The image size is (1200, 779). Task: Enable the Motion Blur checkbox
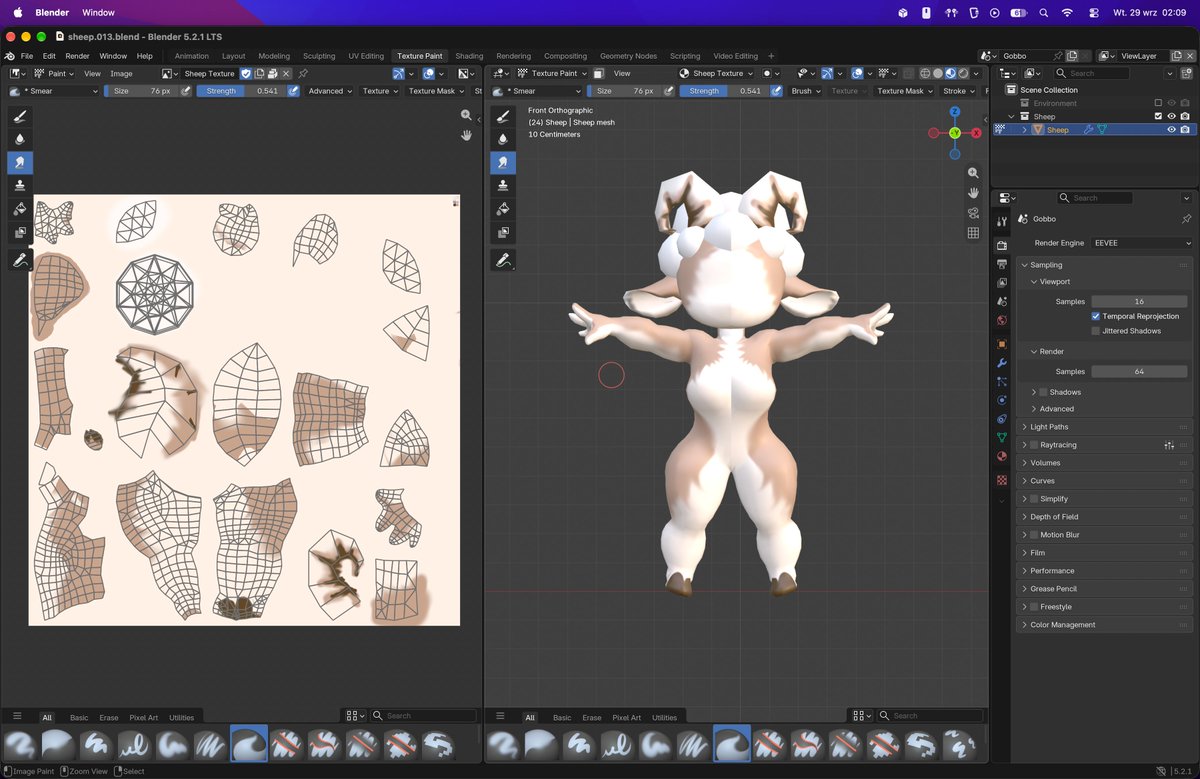pyautogui.click(x=1035, y=535)
